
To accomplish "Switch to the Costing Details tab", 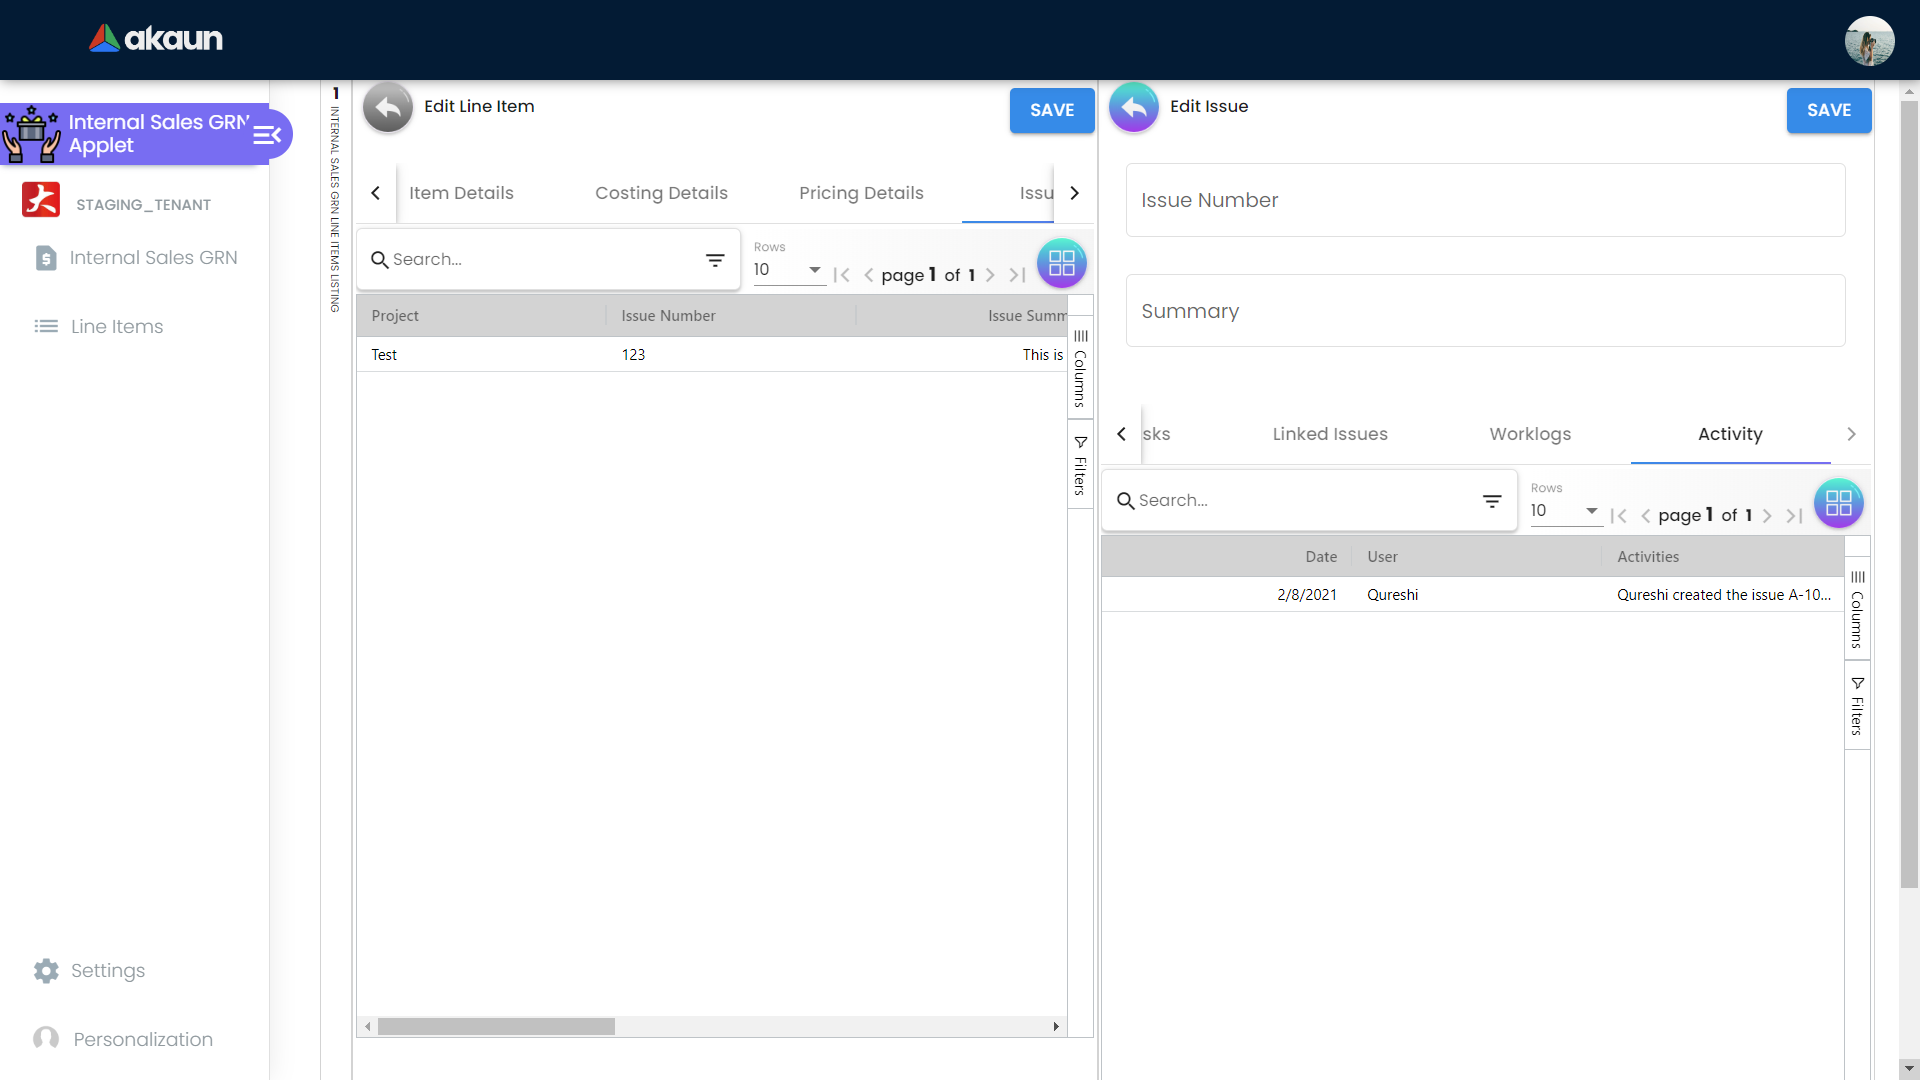I will click(x=661, y=193).
